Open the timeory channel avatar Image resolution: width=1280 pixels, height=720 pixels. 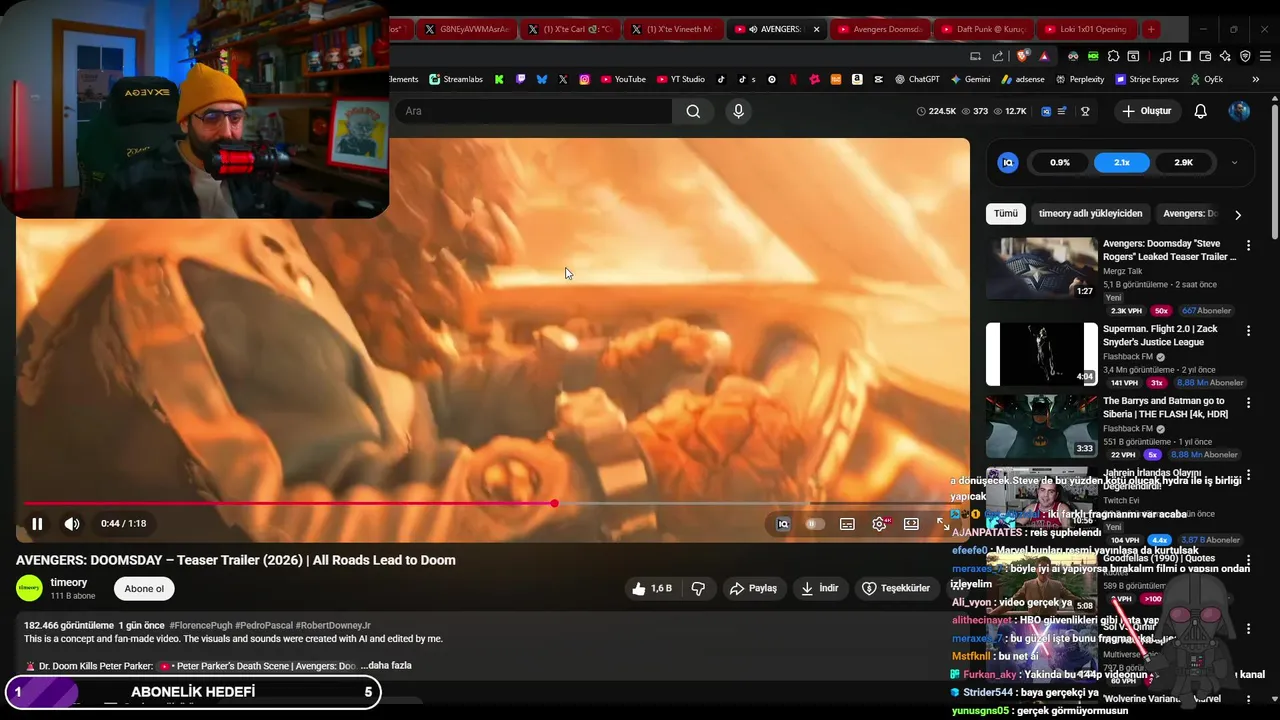point(30,589)
